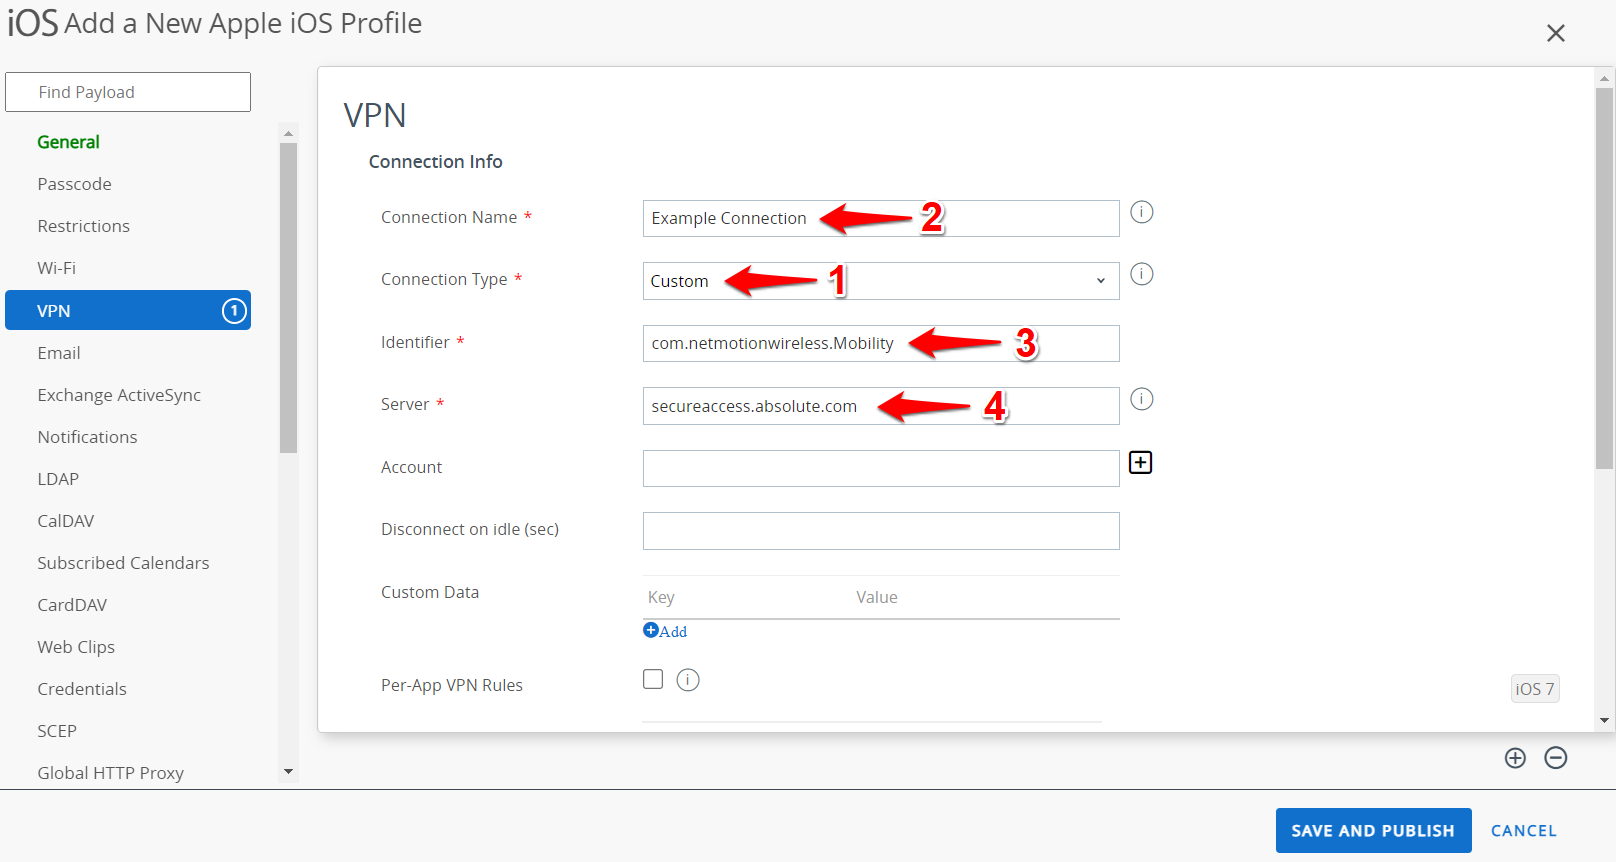Click plus lookup icon beside Account field
The width and height of the screenshot is (1616, 862).
pos(1140,462)
